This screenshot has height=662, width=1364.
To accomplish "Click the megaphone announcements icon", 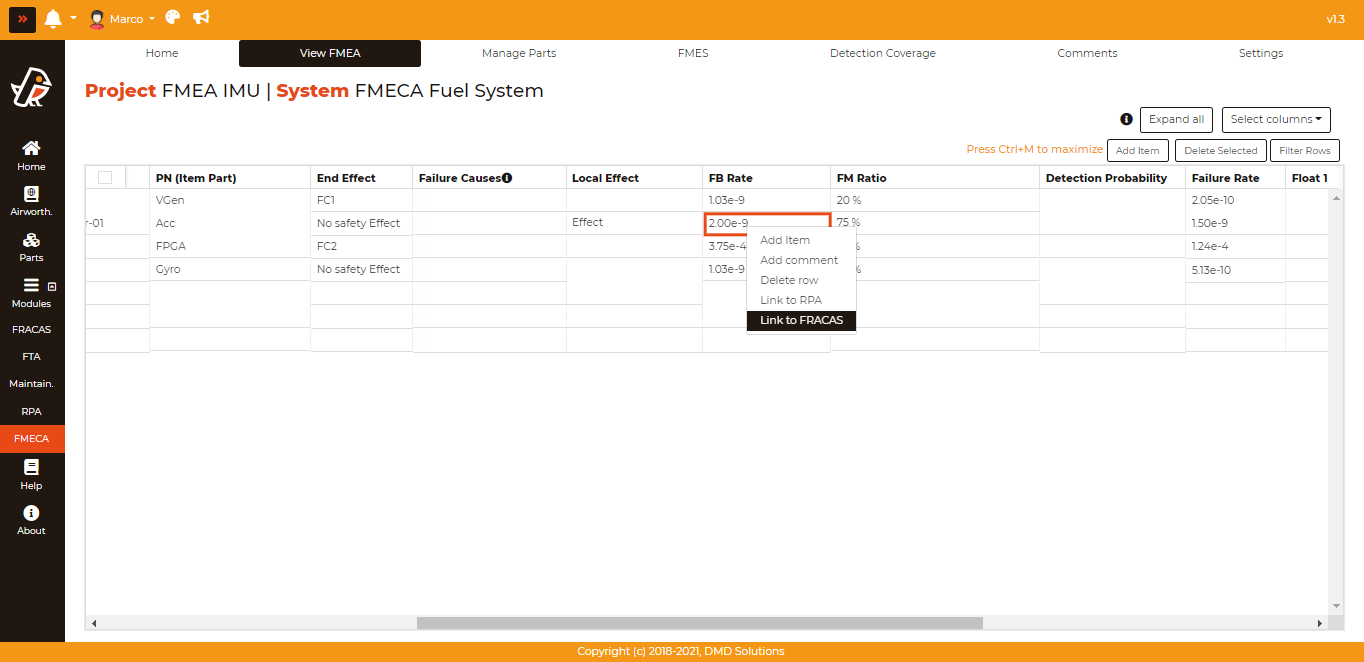I will (x=201, y=18).
